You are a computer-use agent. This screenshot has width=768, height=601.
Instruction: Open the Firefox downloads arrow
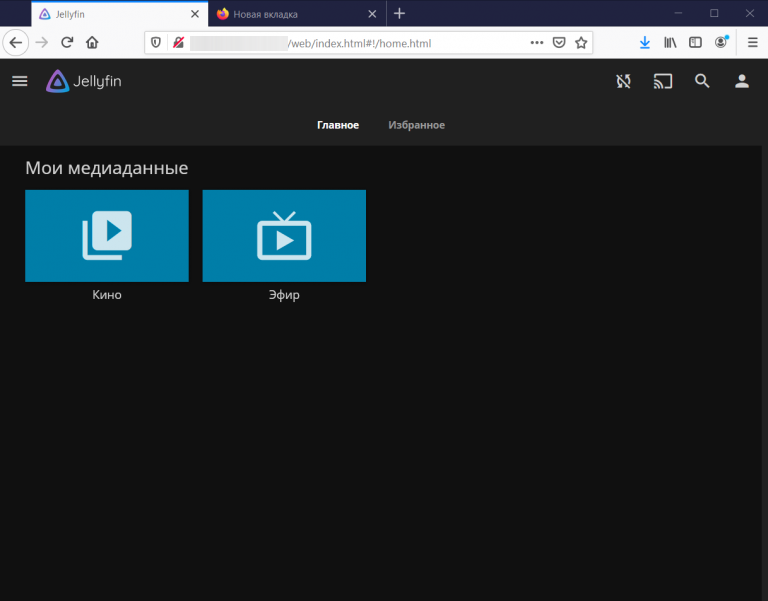(x=645, y=43)
